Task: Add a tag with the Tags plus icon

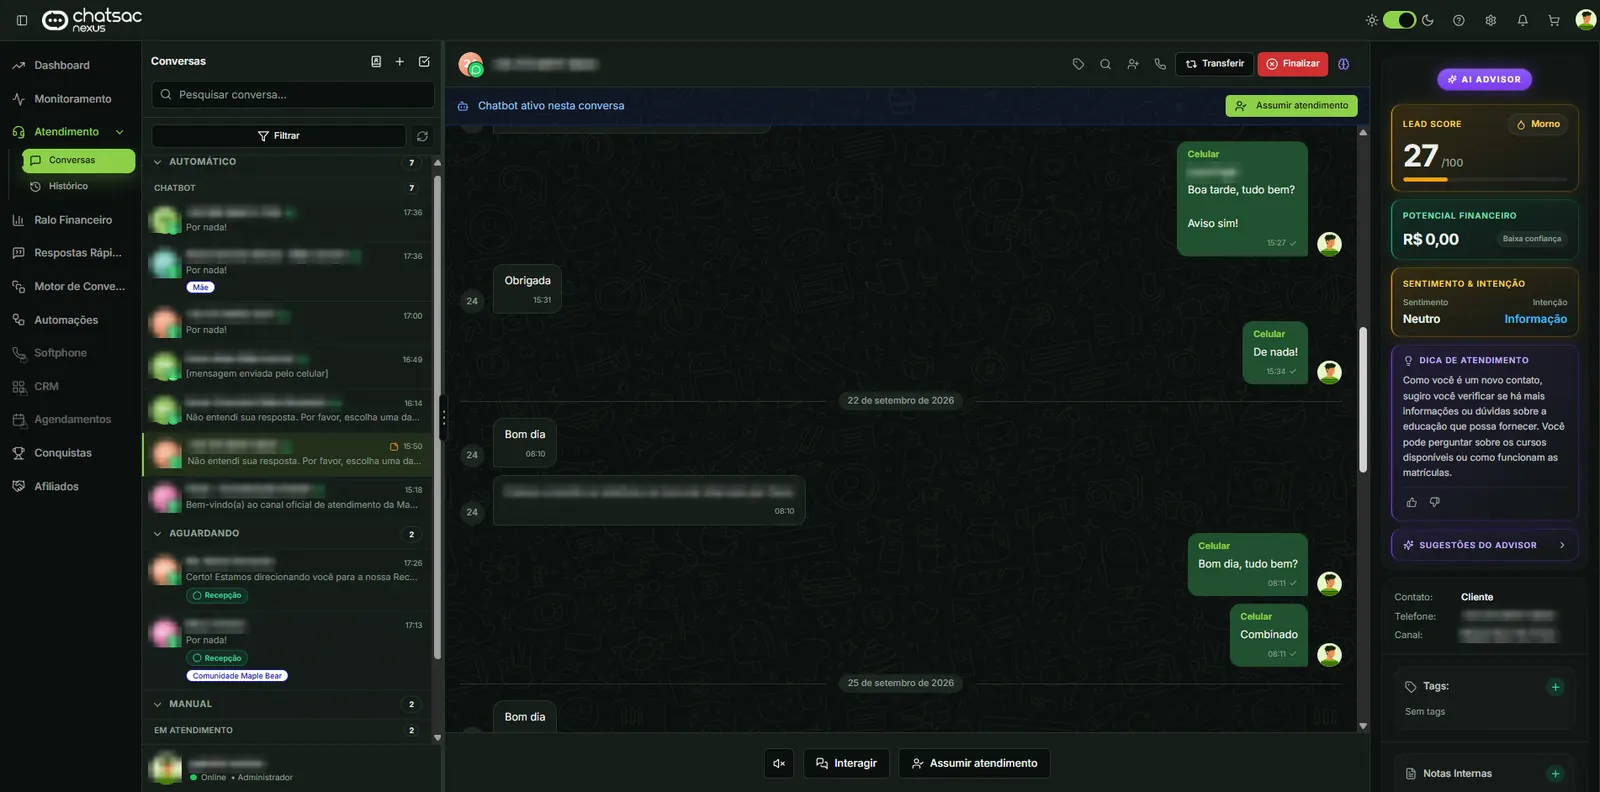Action: click(x=1555, y=687)
